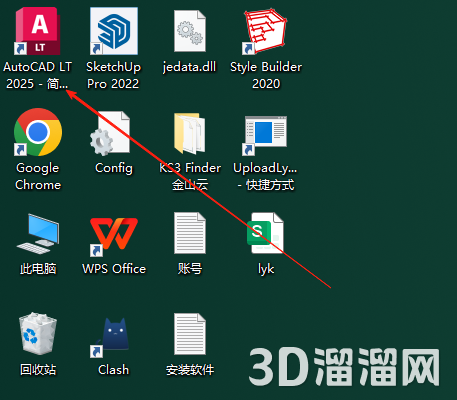This screenshot has height=400, width=457.
Task: Click the 'Google Chrome' label text
Action: 38,176
